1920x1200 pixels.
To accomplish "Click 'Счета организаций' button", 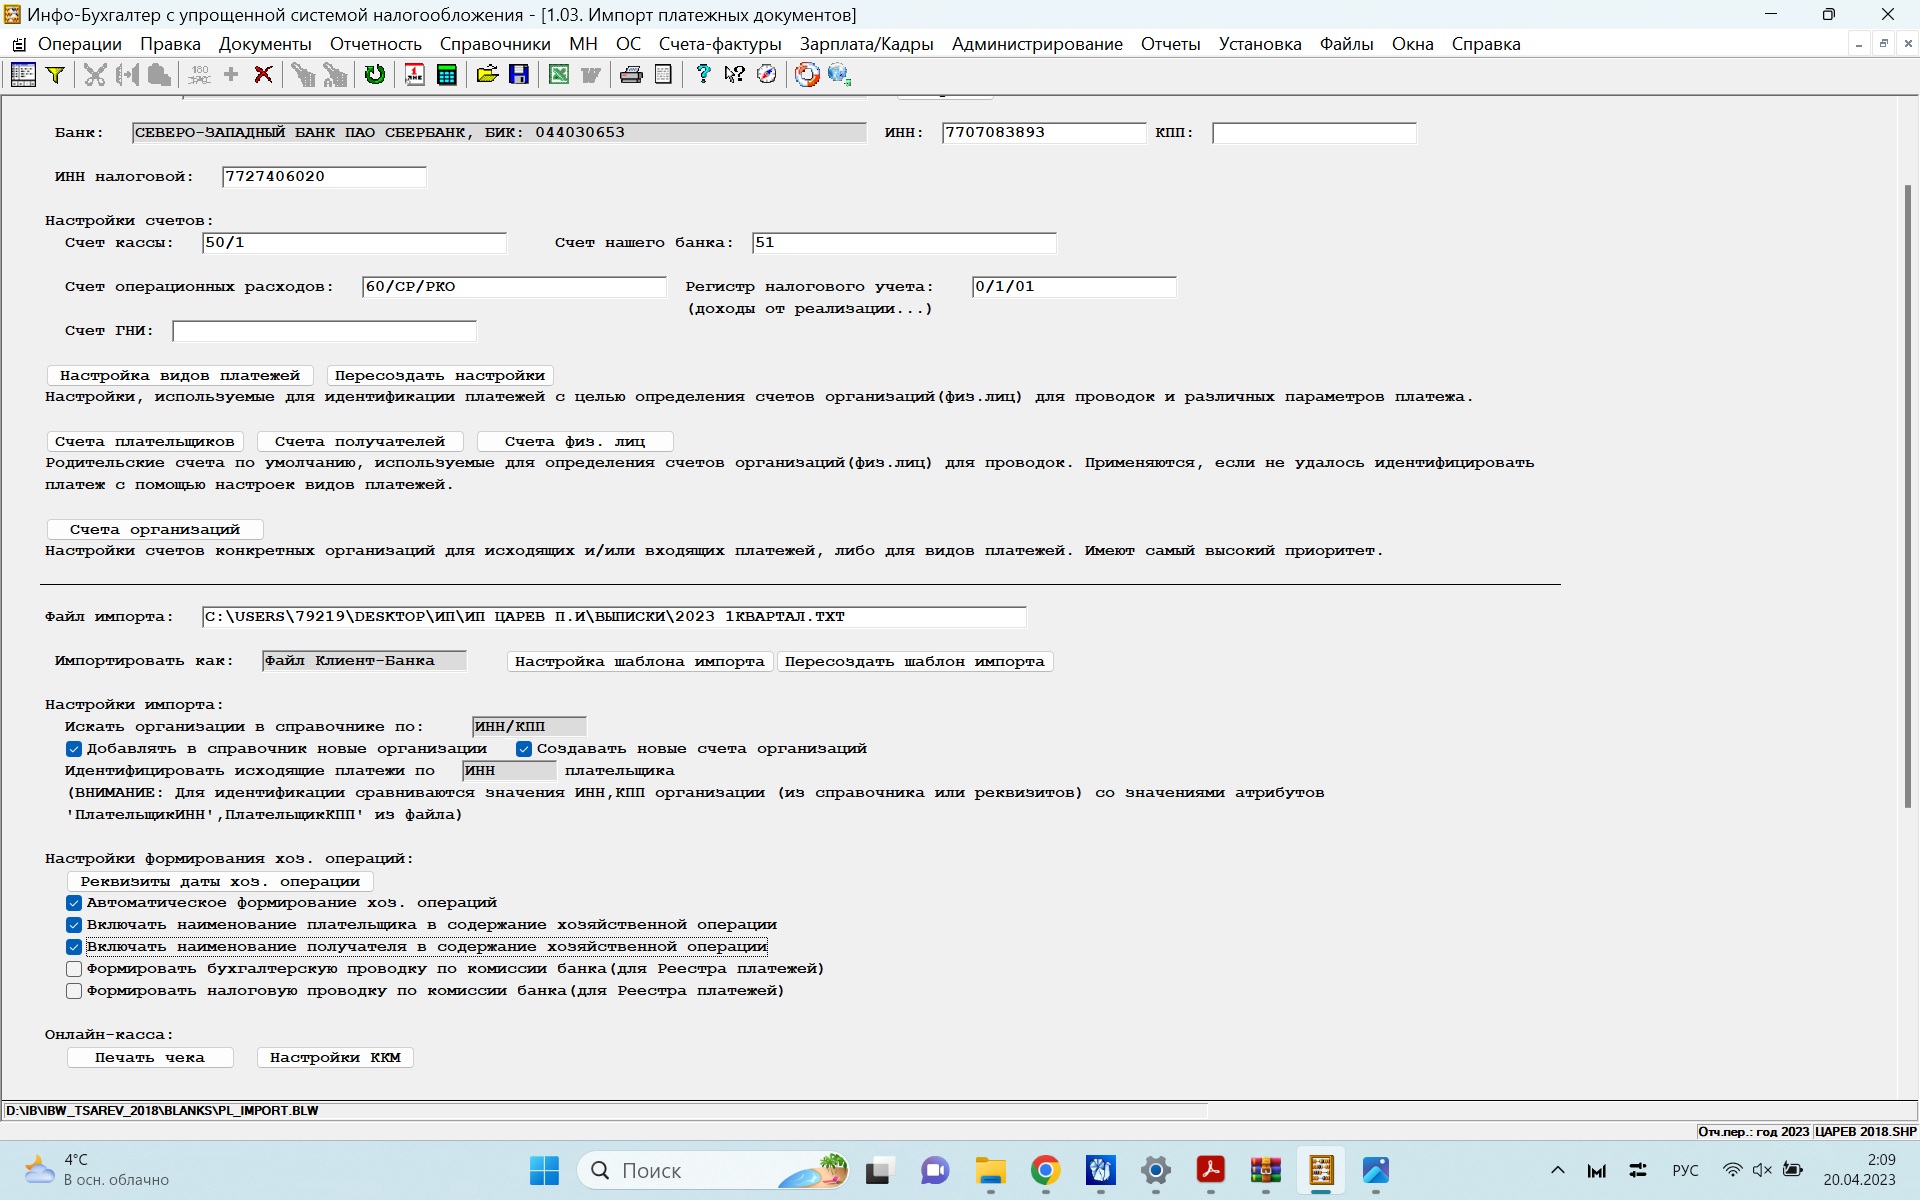I will tap(155, 530).
